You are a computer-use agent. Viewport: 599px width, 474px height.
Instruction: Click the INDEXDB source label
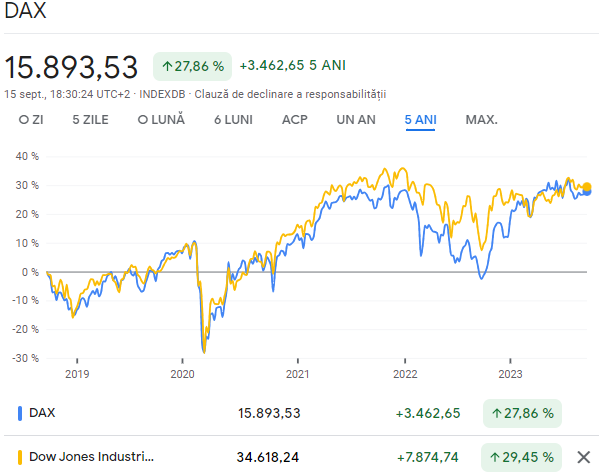(162, 94)
